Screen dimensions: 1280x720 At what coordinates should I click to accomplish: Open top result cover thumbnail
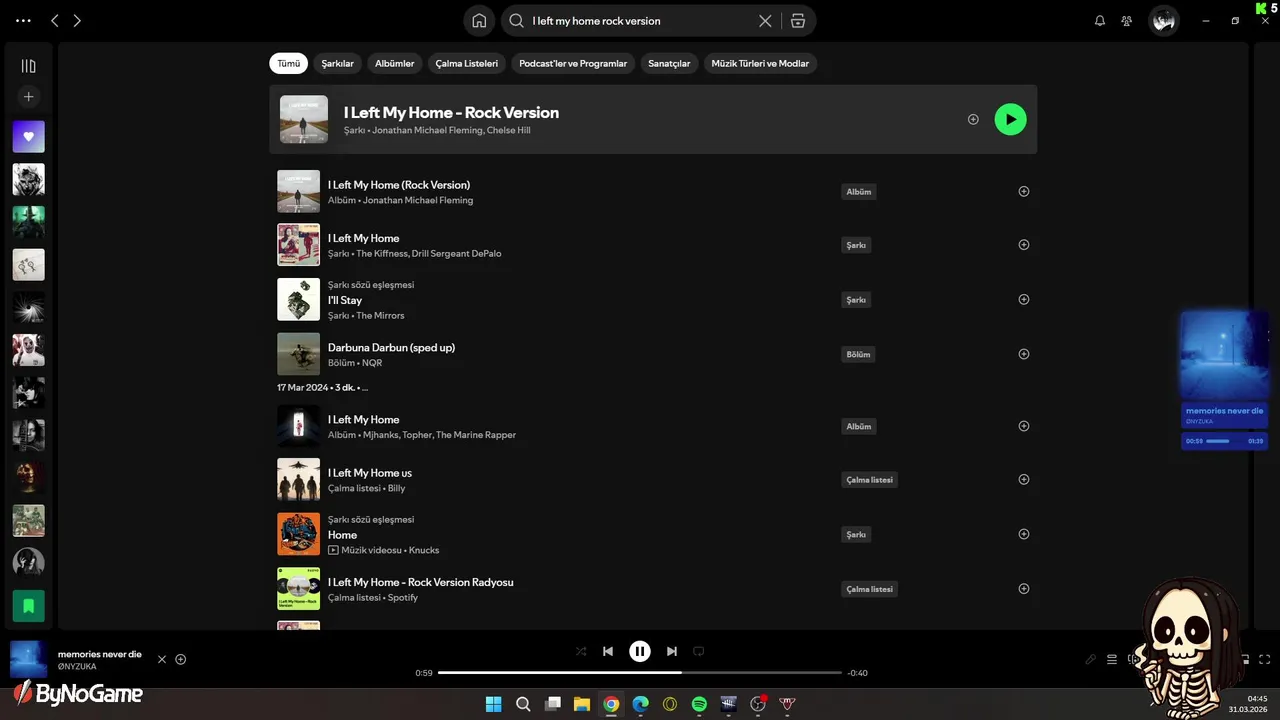point(304,119)
